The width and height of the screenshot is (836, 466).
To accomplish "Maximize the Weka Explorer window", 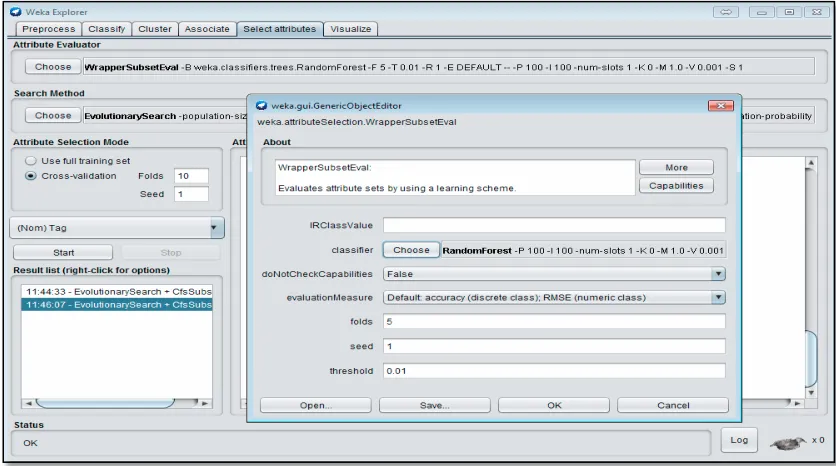I will tap(789, 12).
